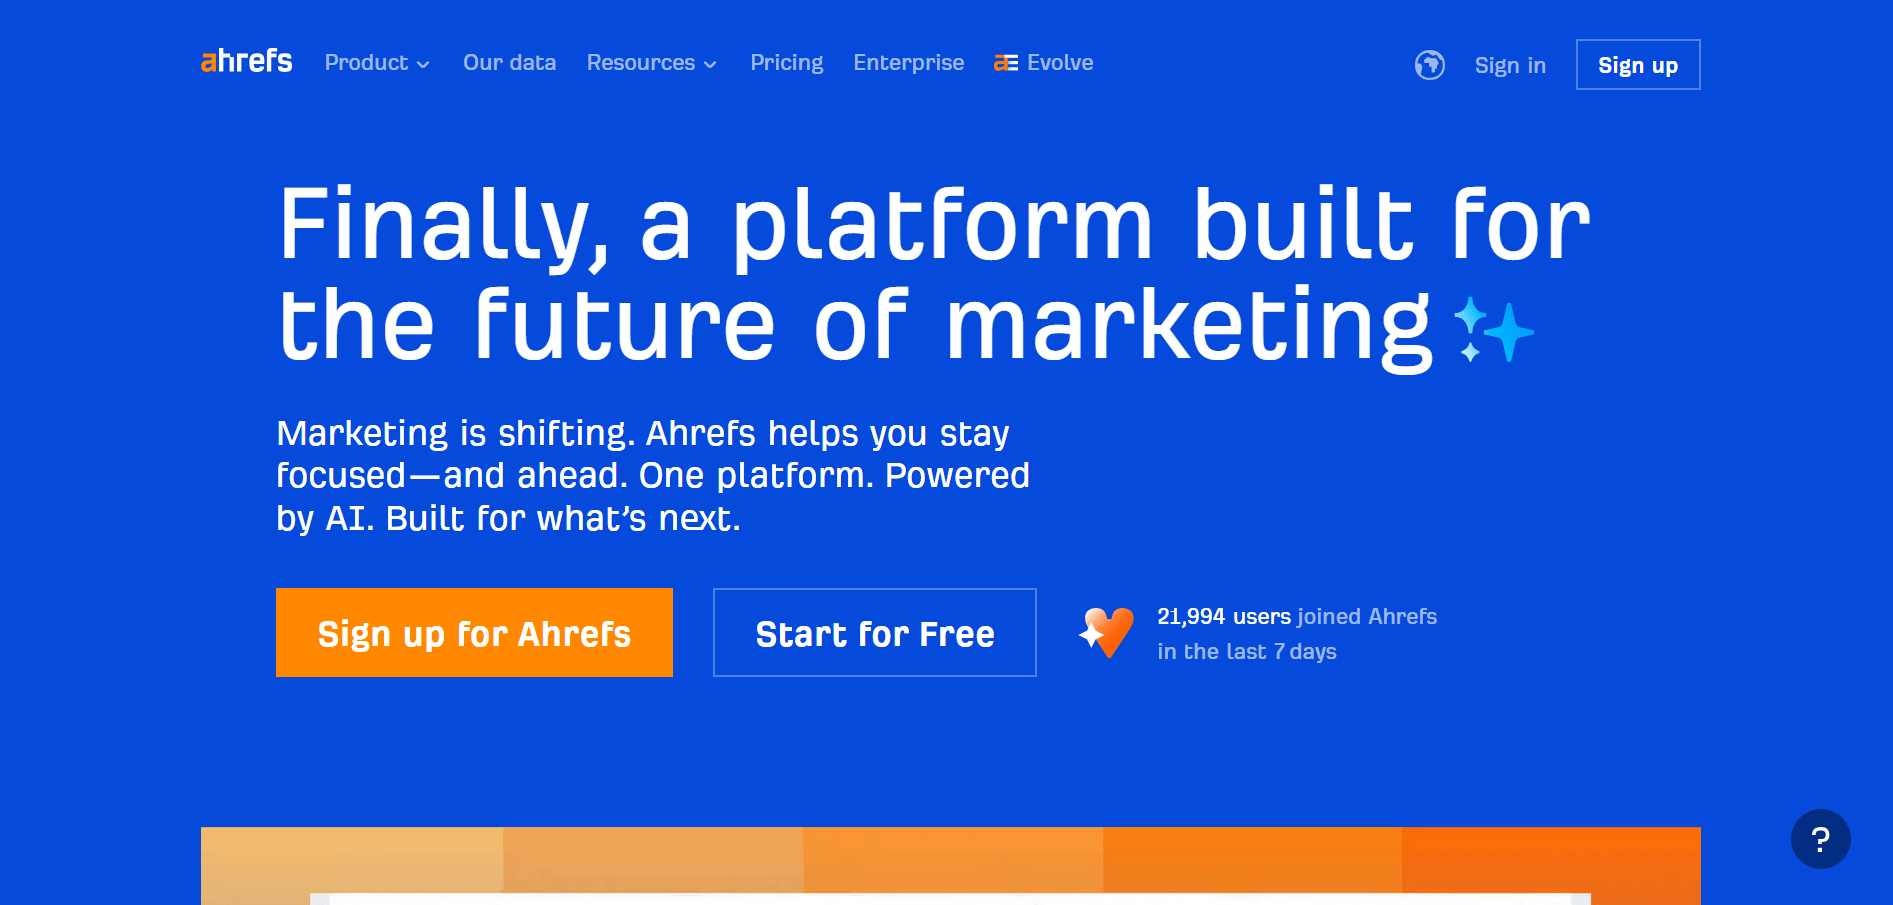
Task: Click the Sign in link
Action: [x=1510, y=64]
